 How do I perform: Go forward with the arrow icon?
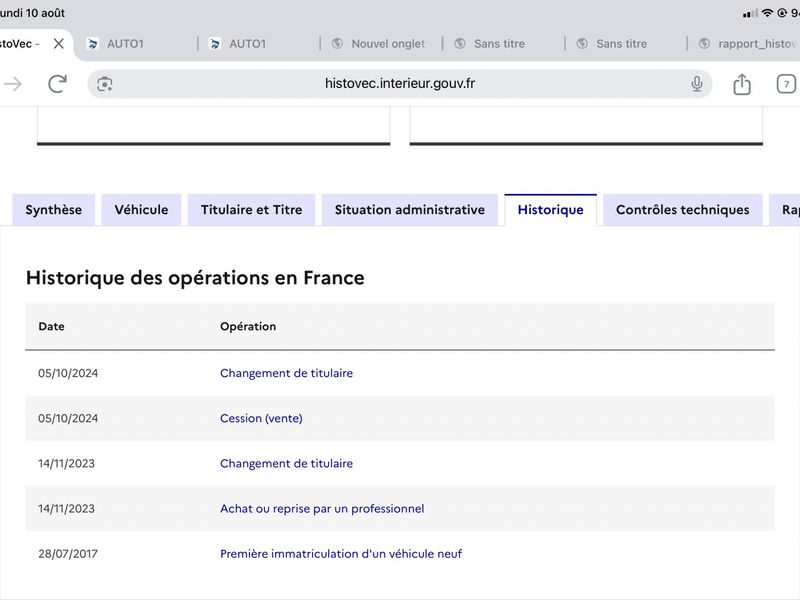point(13,84)
